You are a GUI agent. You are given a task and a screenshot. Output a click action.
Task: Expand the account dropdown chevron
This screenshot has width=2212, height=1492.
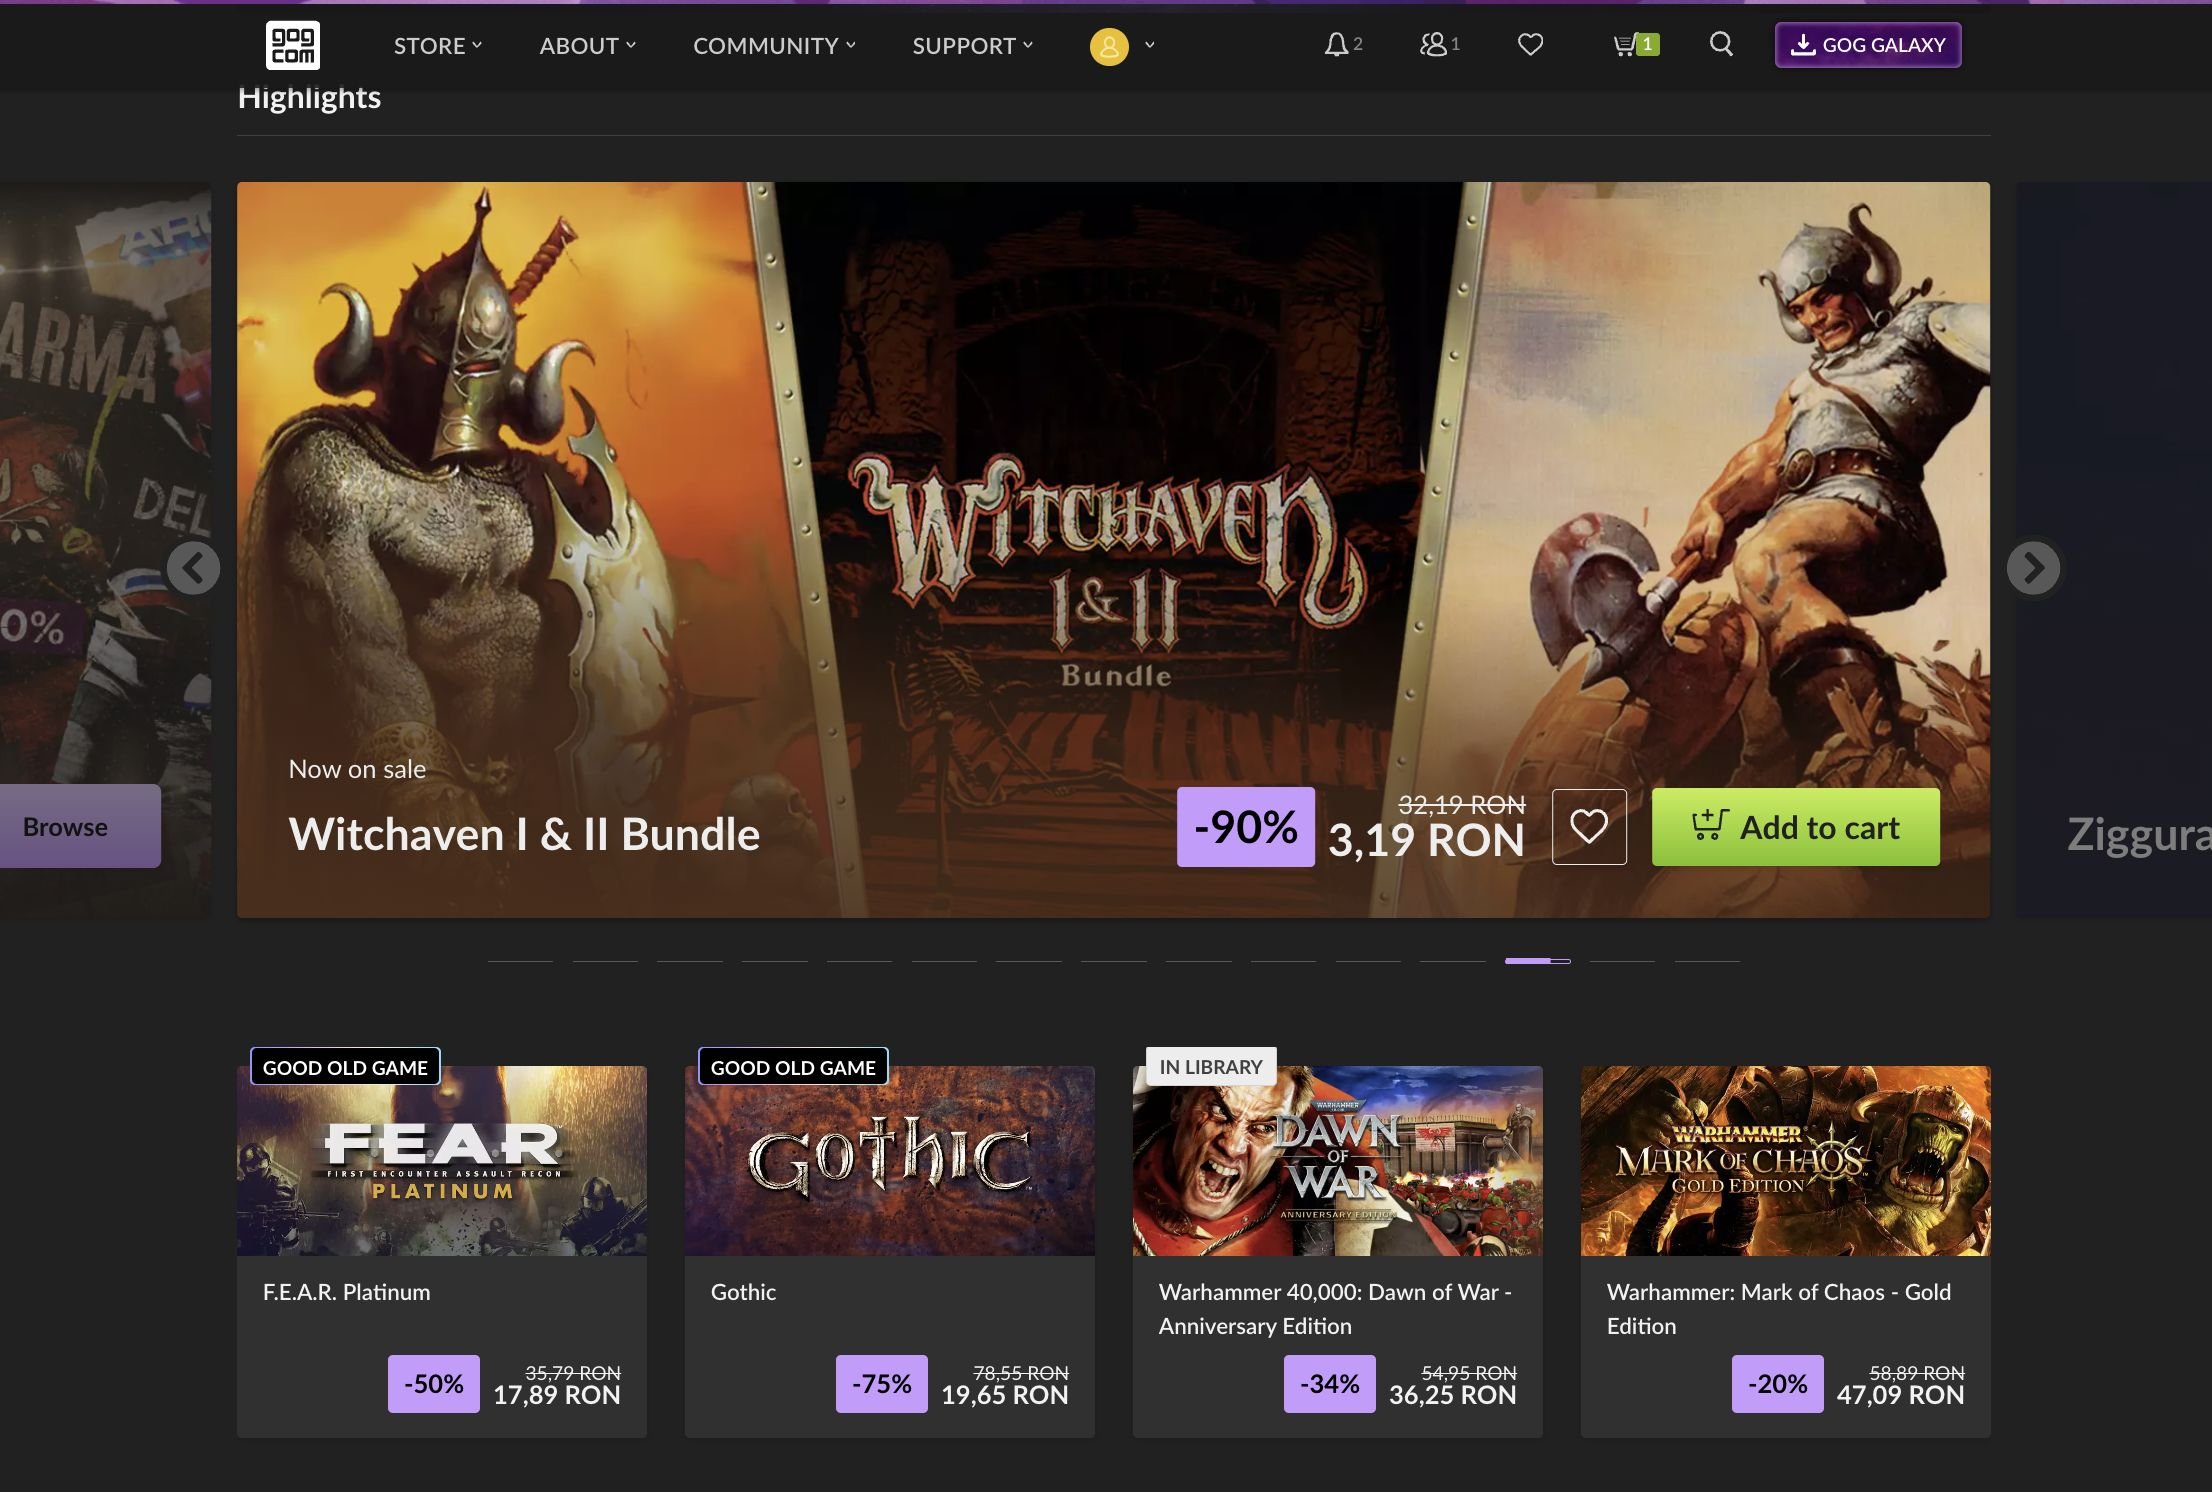1150,45
